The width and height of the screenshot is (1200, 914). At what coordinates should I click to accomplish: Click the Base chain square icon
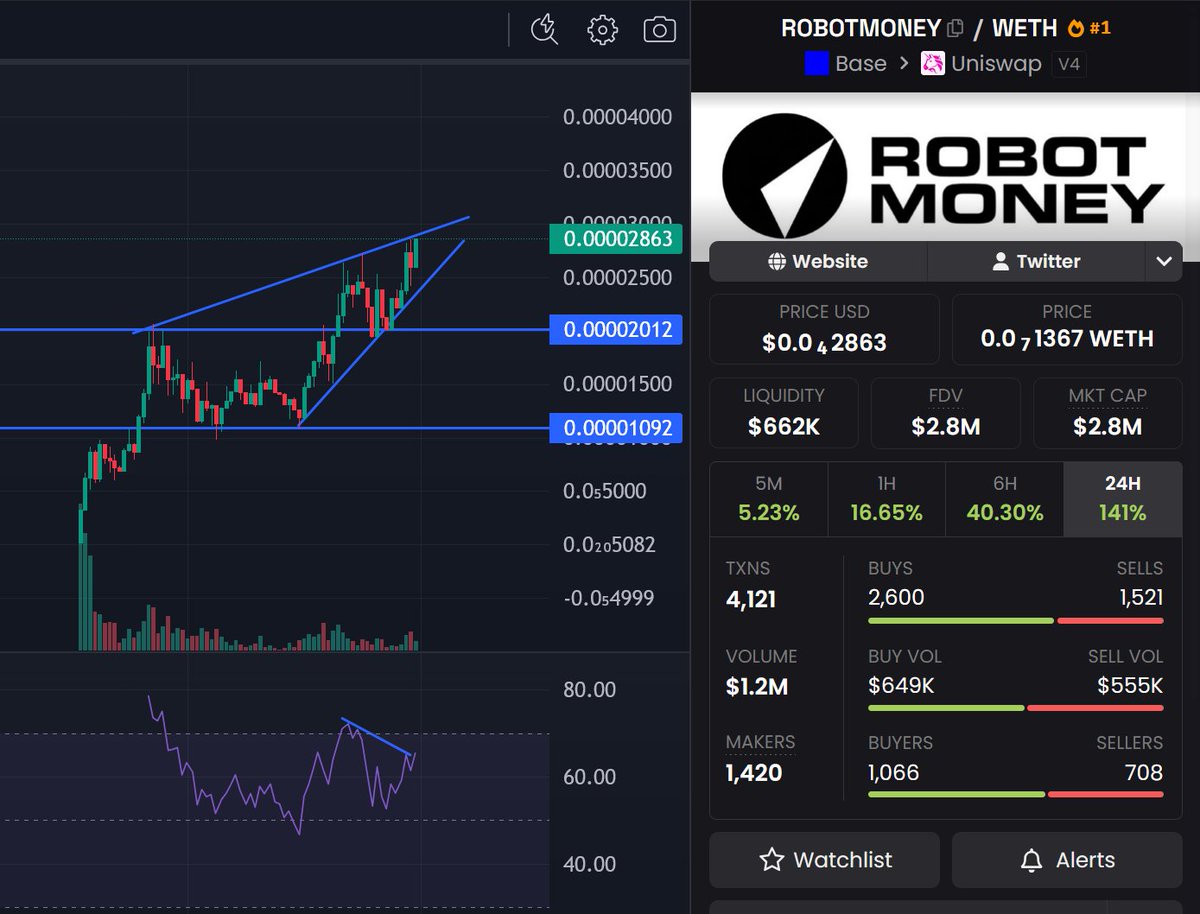click(816, 64)
